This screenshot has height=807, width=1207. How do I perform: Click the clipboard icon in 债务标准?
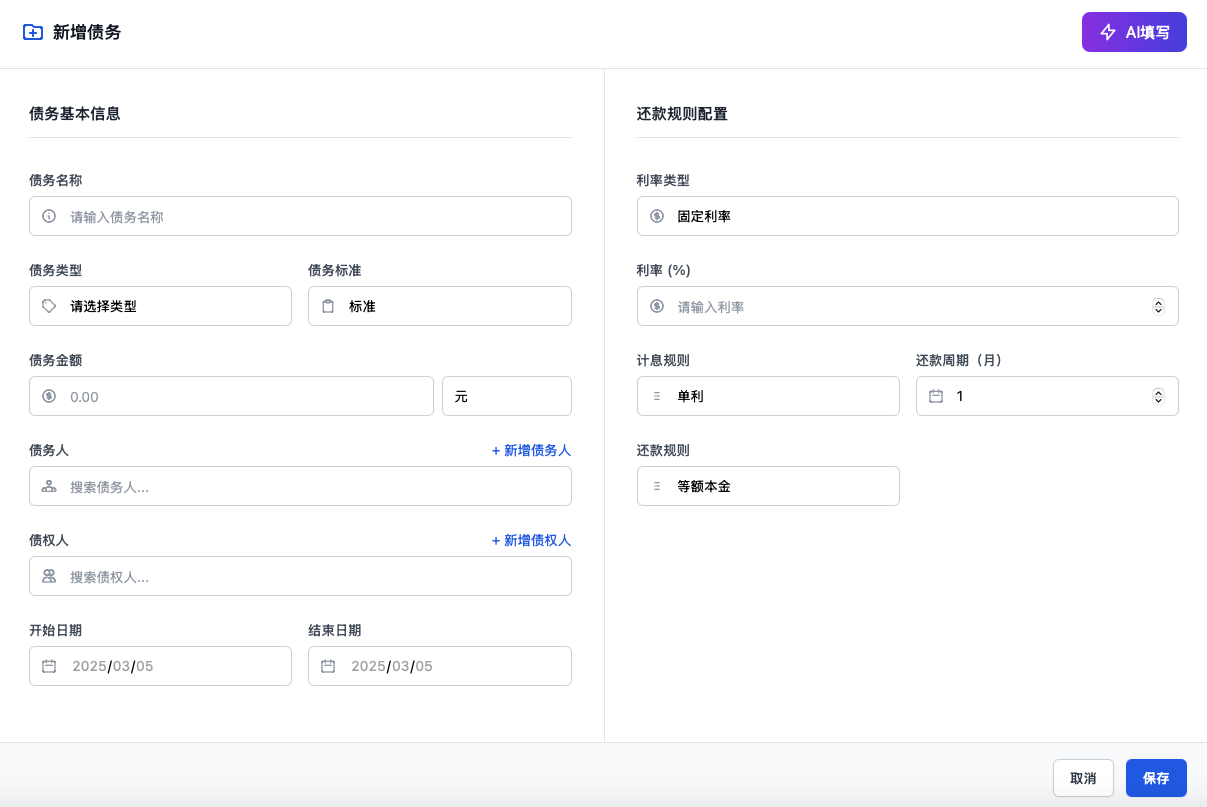click(x=328, y=306)
